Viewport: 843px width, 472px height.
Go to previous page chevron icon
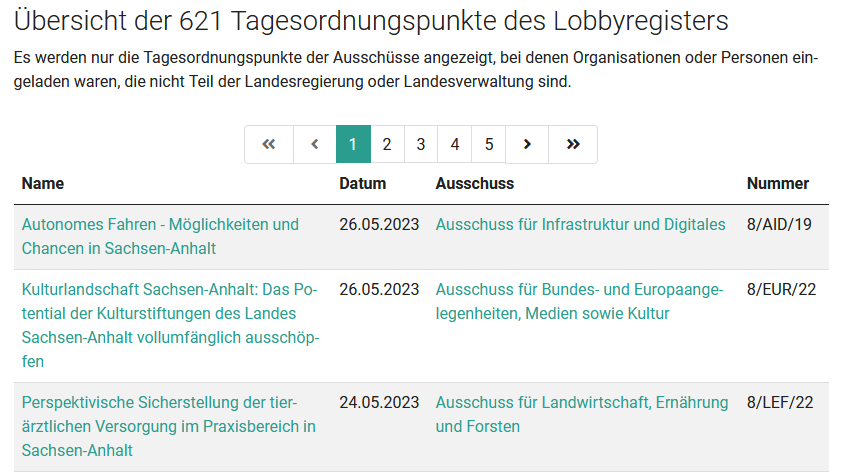coord(315,144)
